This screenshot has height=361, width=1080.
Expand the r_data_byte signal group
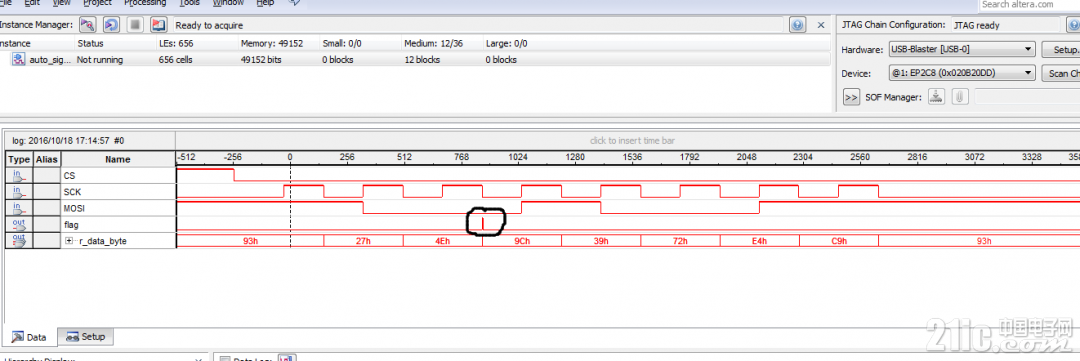(x=69, y=241)
